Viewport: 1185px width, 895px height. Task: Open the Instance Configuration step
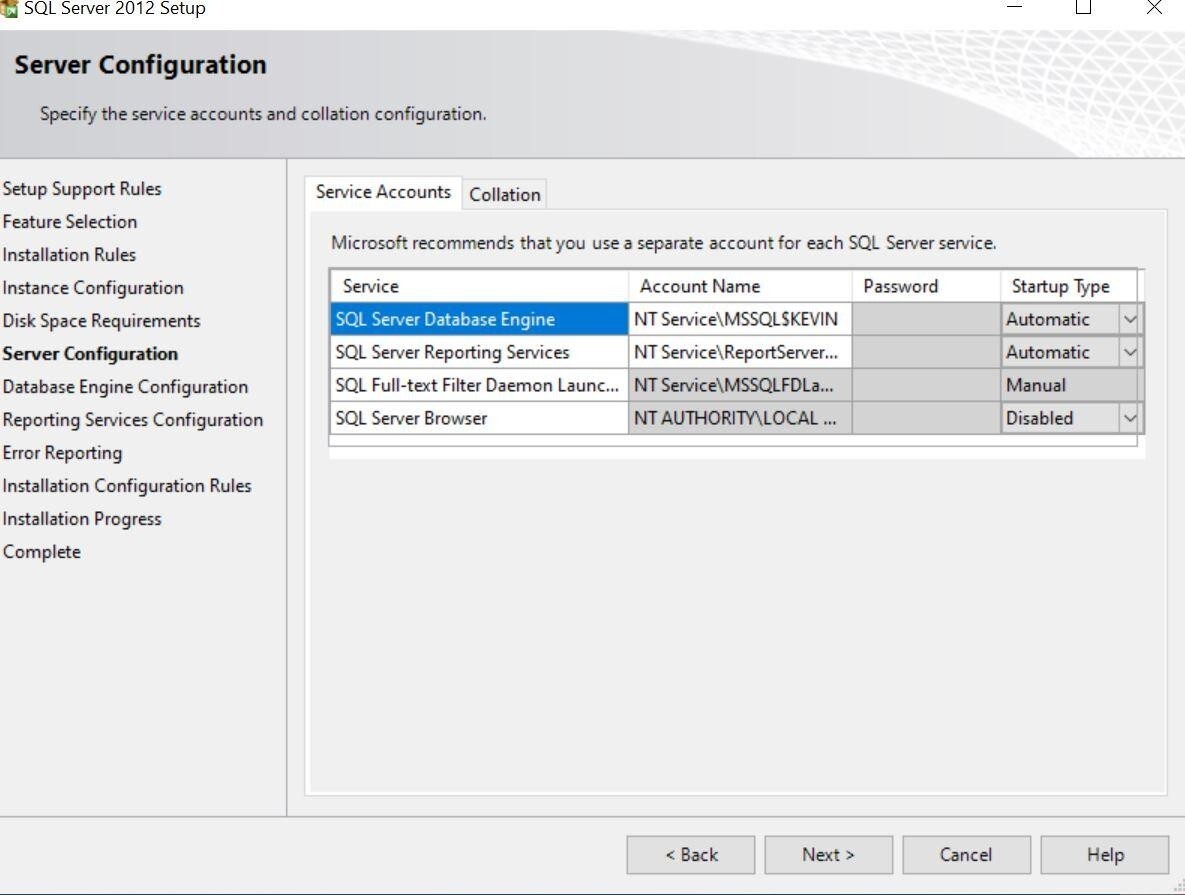click(x=93, y=287)
